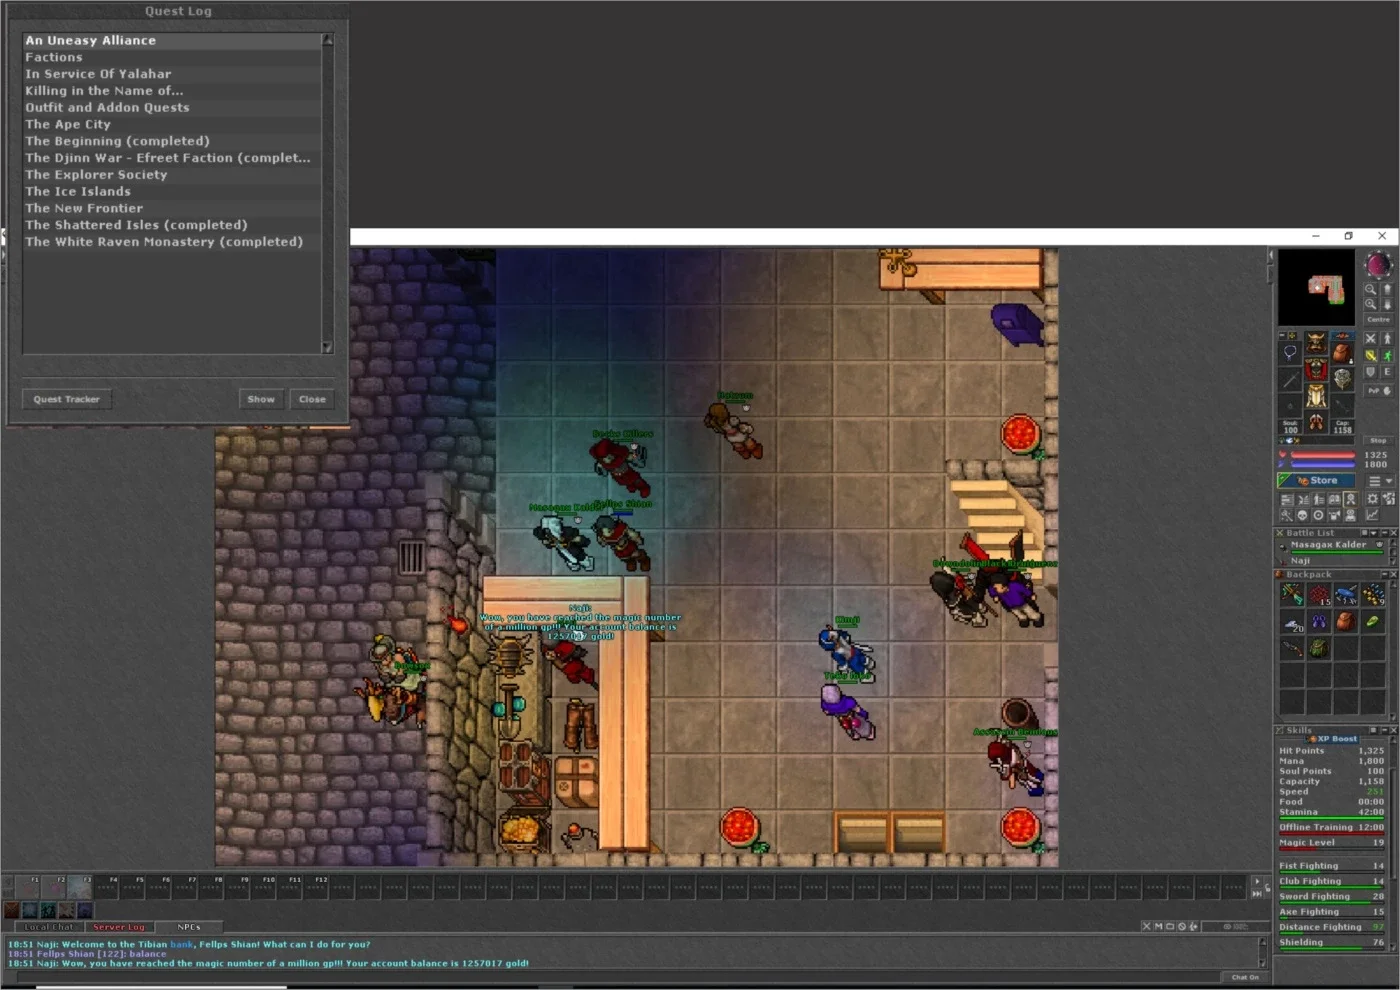This screenshot has width=1400, height=990.
Task: Select The Ape City quest
Action: click(172, 124)
